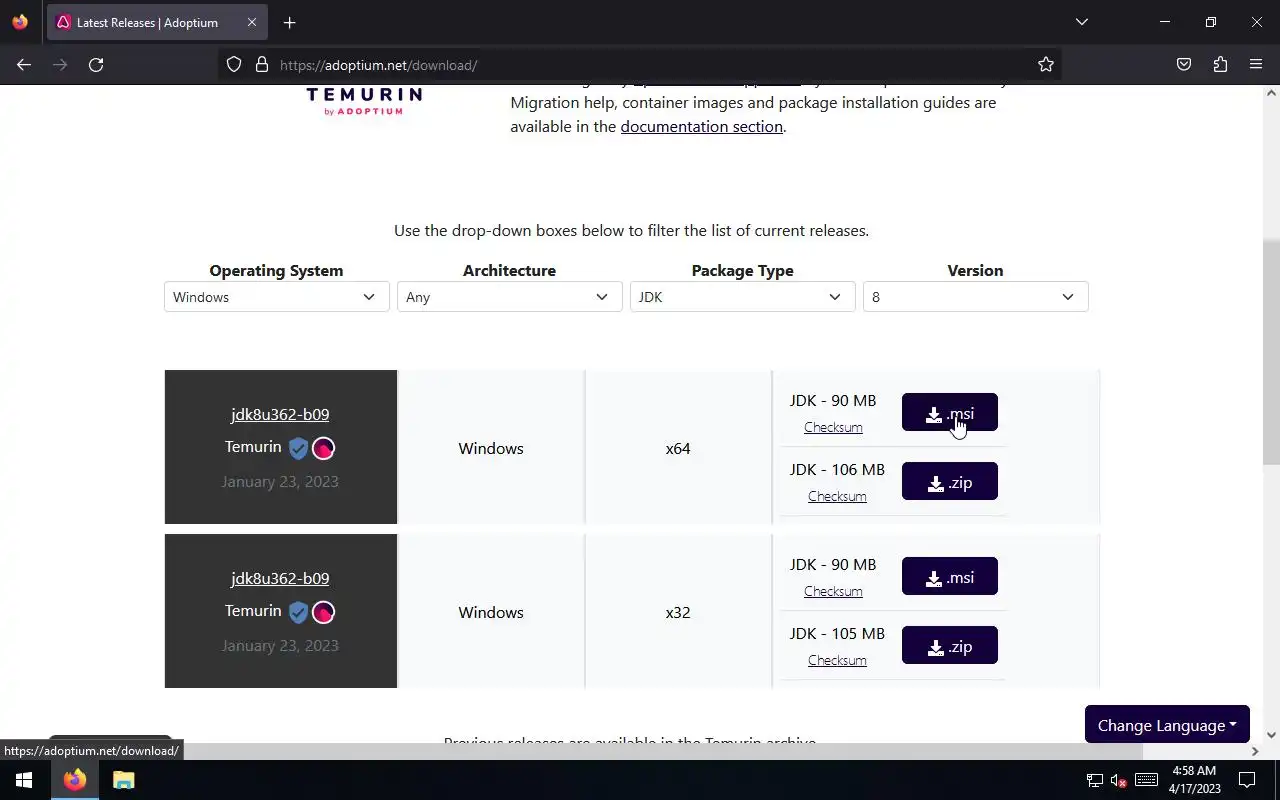Open the Firefox extensions puzzle icon
This screenshot has width=1280, height=800.
pyautogui.click(x=1220, y=64)
